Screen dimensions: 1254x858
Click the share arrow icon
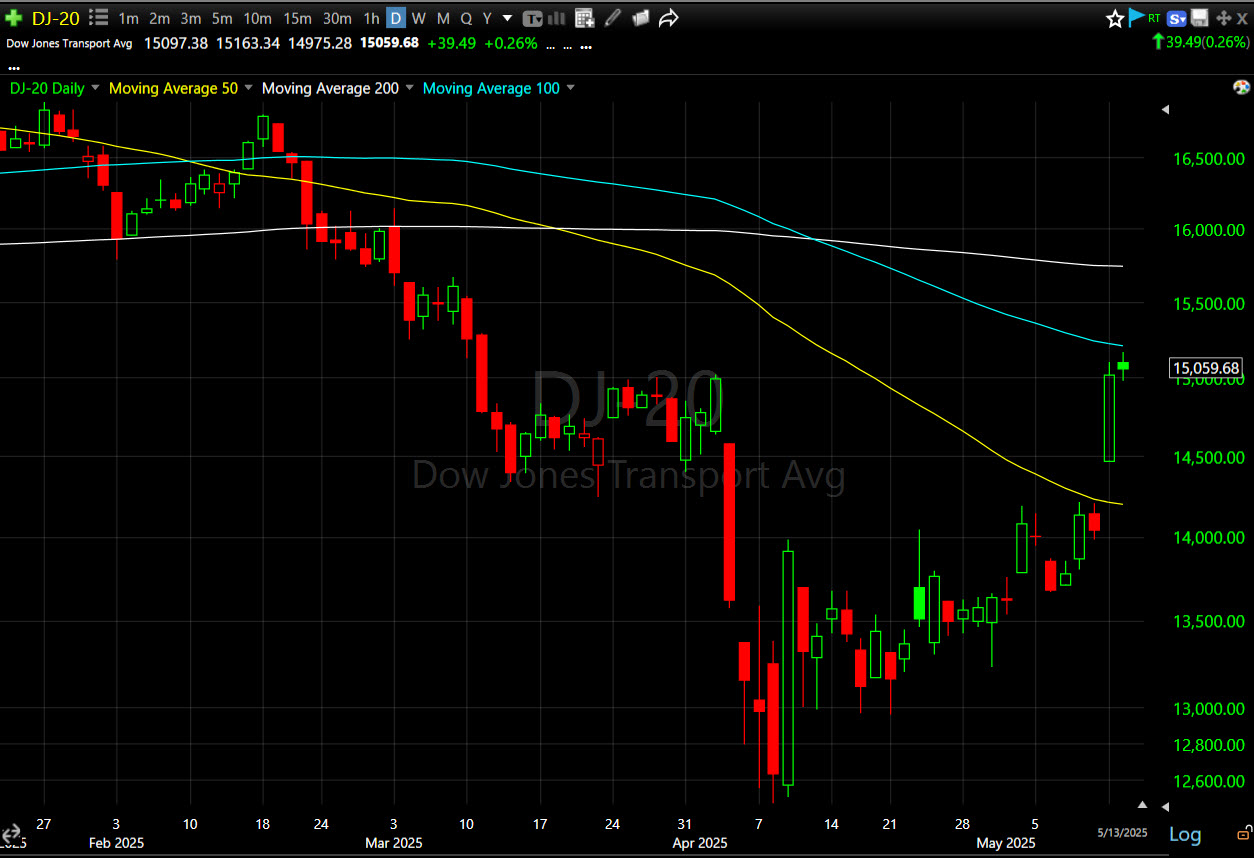[x=669, y=18]
